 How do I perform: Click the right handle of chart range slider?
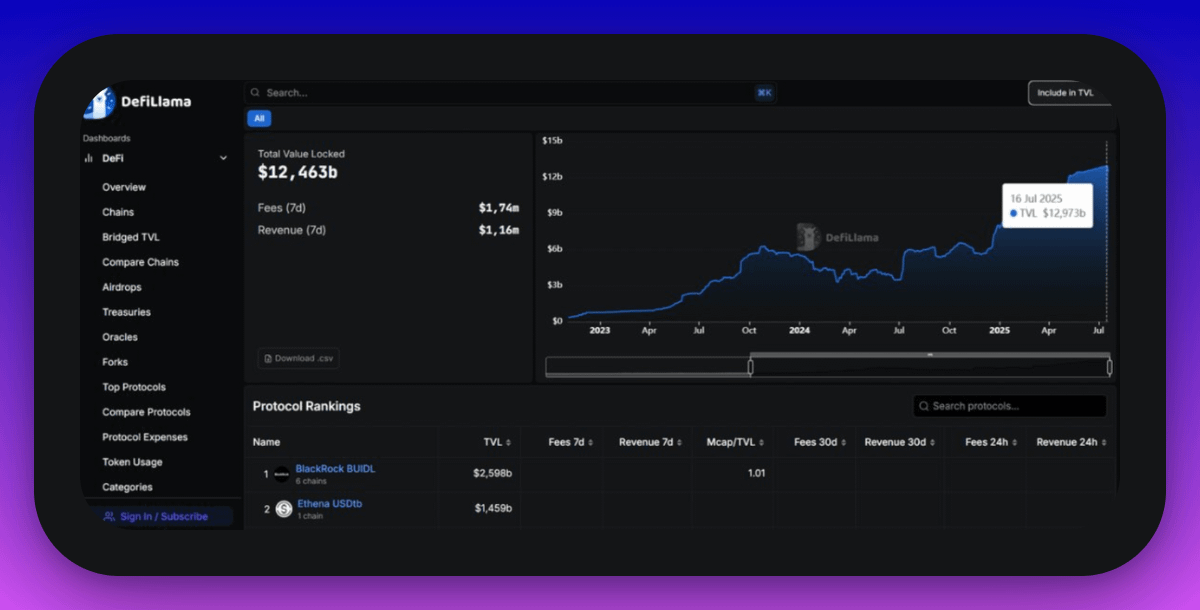1110,367
